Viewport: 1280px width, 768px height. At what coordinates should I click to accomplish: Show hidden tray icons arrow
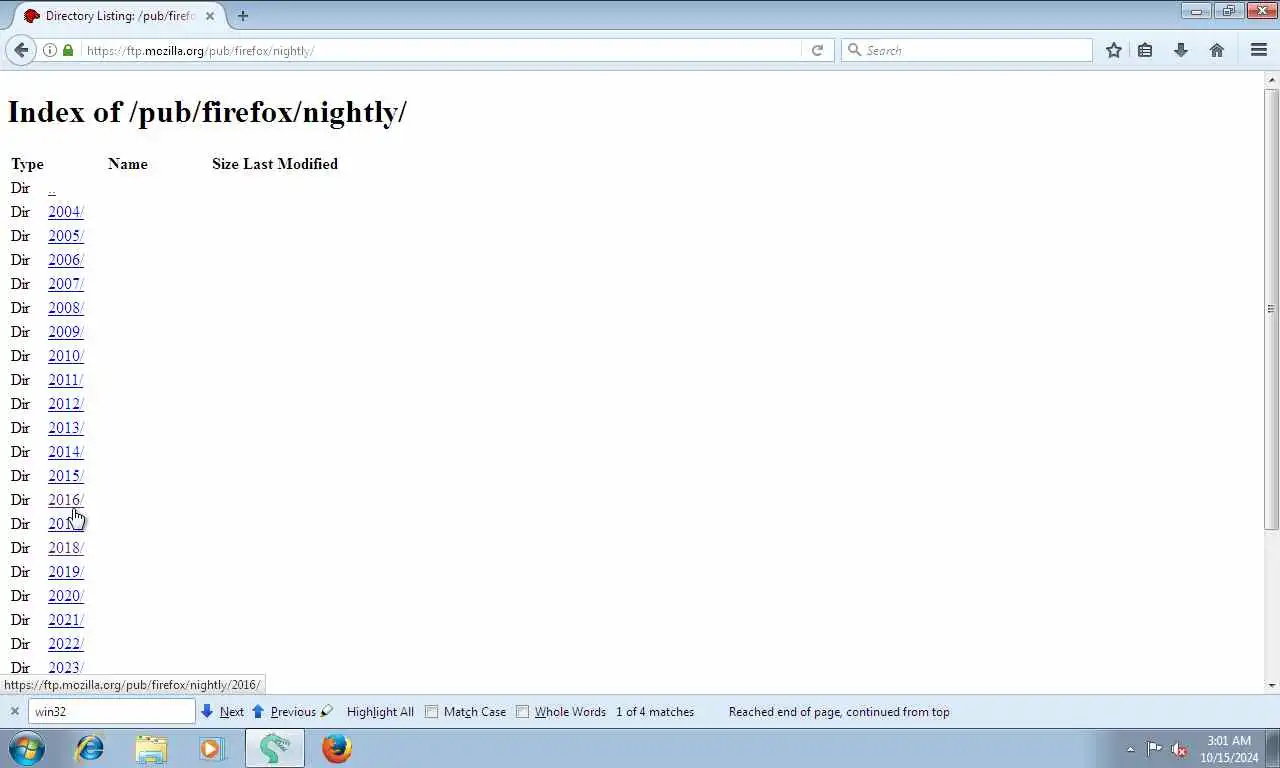coord(1130,749)
